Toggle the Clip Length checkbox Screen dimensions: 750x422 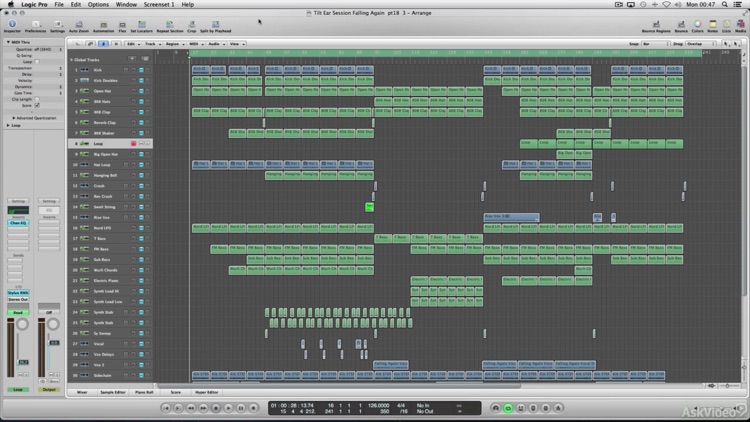pos(37,99)
